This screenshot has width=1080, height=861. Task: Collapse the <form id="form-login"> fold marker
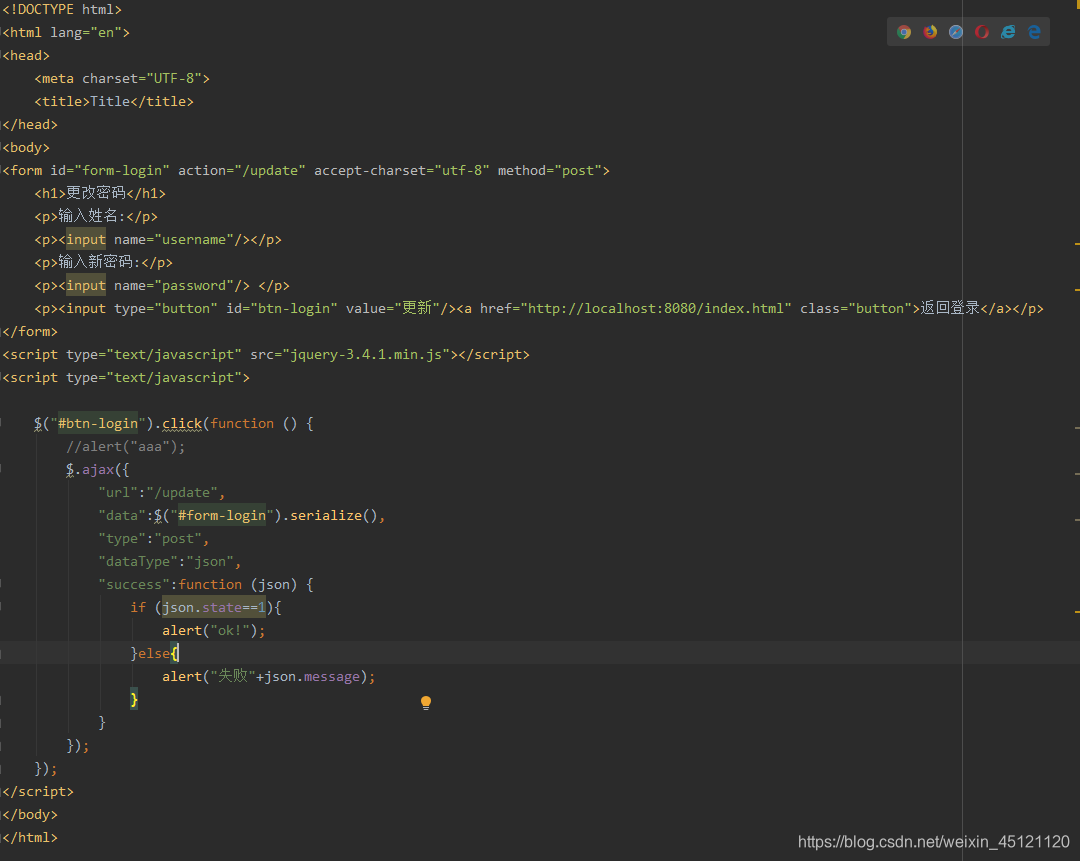point(1,171)
